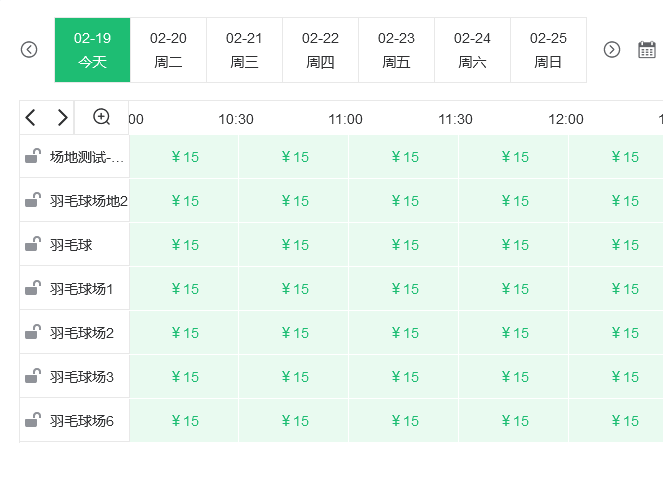Image resolution: width=663 pixels, height=487 pixels.
Task: Book 羽毛球场1 slot at 10:30 for ¥15
Action: [x=294, y=289]
